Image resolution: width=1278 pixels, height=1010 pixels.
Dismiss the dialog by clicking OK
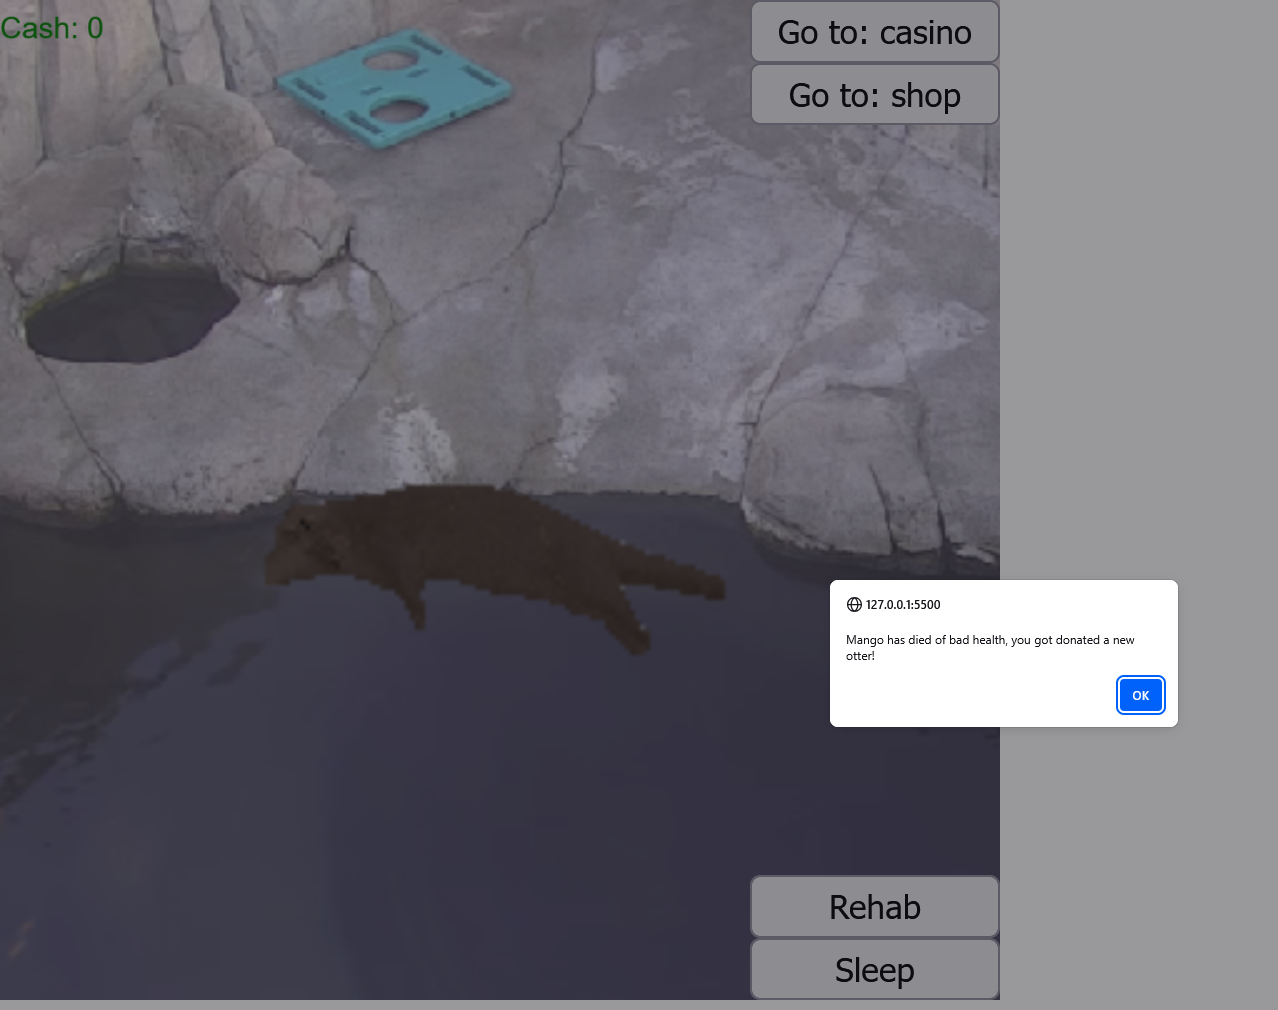coord(1140,695)
